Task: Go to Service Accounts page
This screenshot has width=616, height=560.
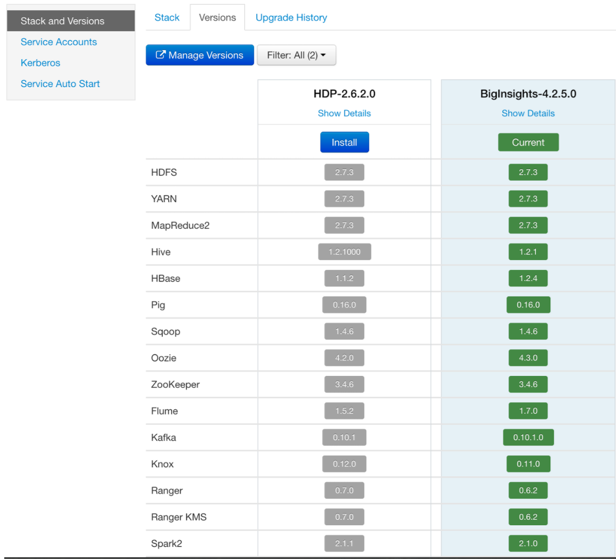Action: click(x=59, y=42)
